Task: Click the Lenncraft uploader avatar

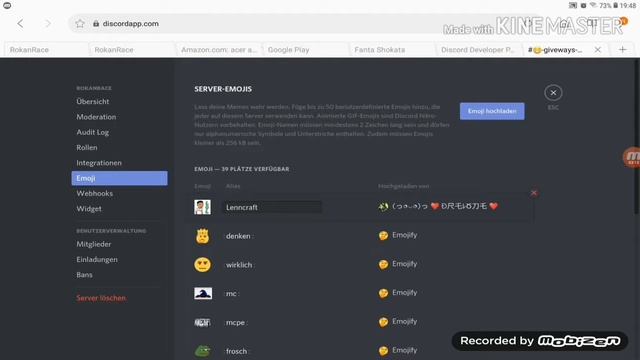Action: coord(383,207)
